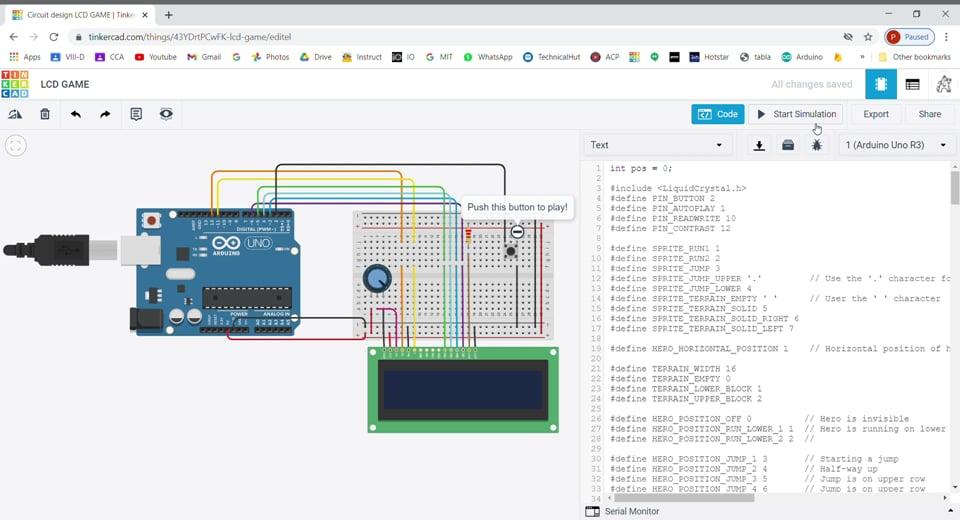Click the Tinkercad logo

15,84
